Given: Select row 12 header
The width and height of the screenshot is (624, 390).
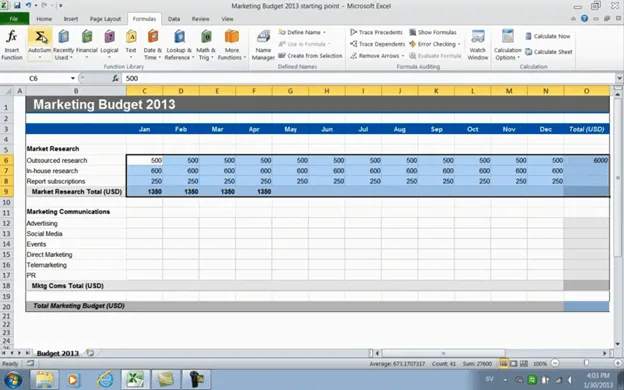Looking at the screenshot, I should 6,223.
